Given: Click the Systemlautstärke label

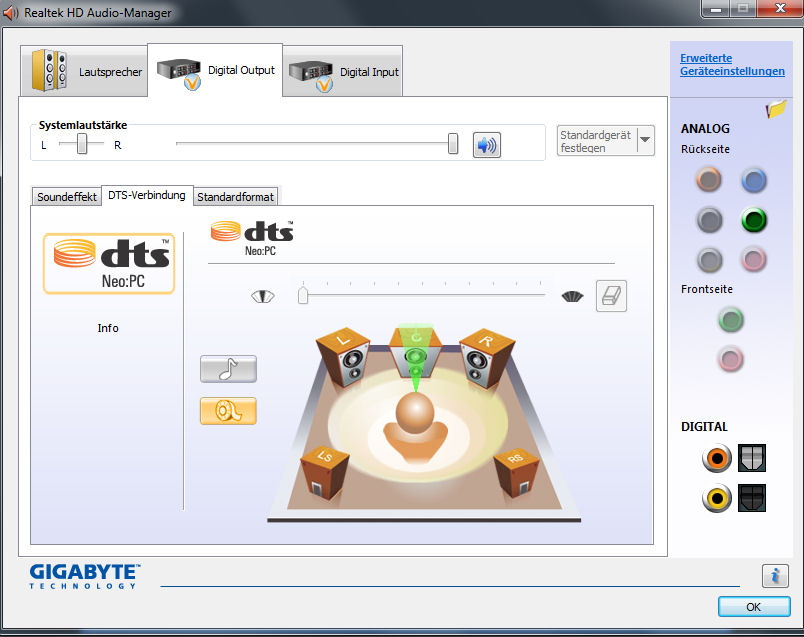Looking at the screenshot, I should [x=83, y=125].
